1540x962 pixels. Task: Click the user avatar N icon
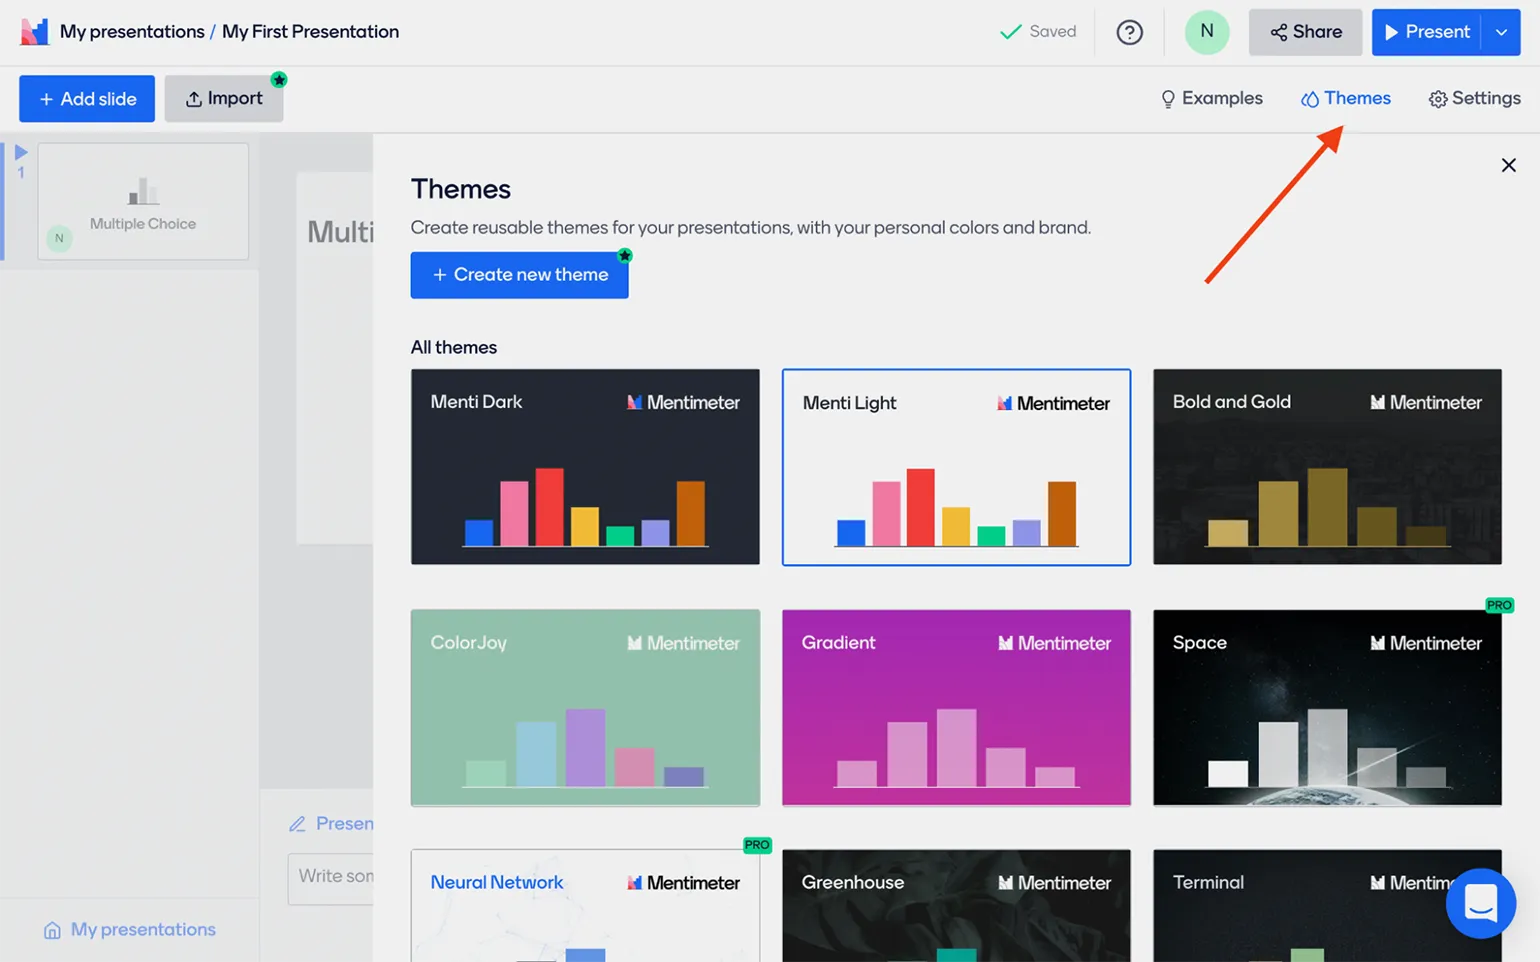(1206, 32)
